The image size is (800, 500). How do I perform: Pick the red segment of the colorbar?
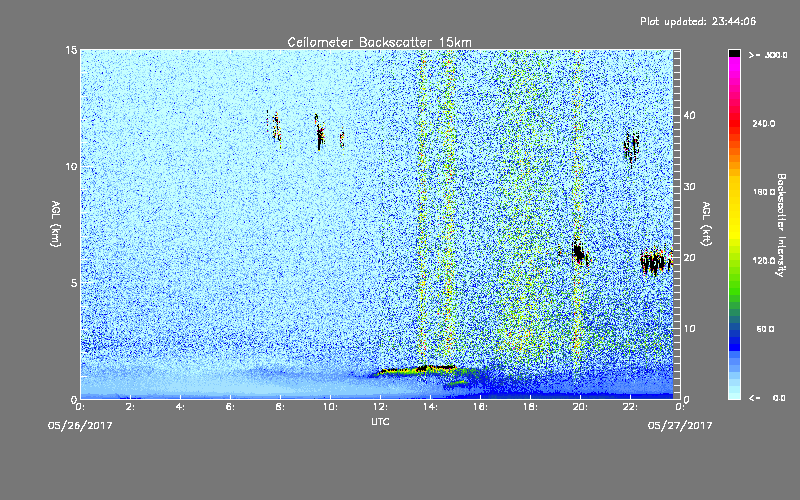(734, 122)
